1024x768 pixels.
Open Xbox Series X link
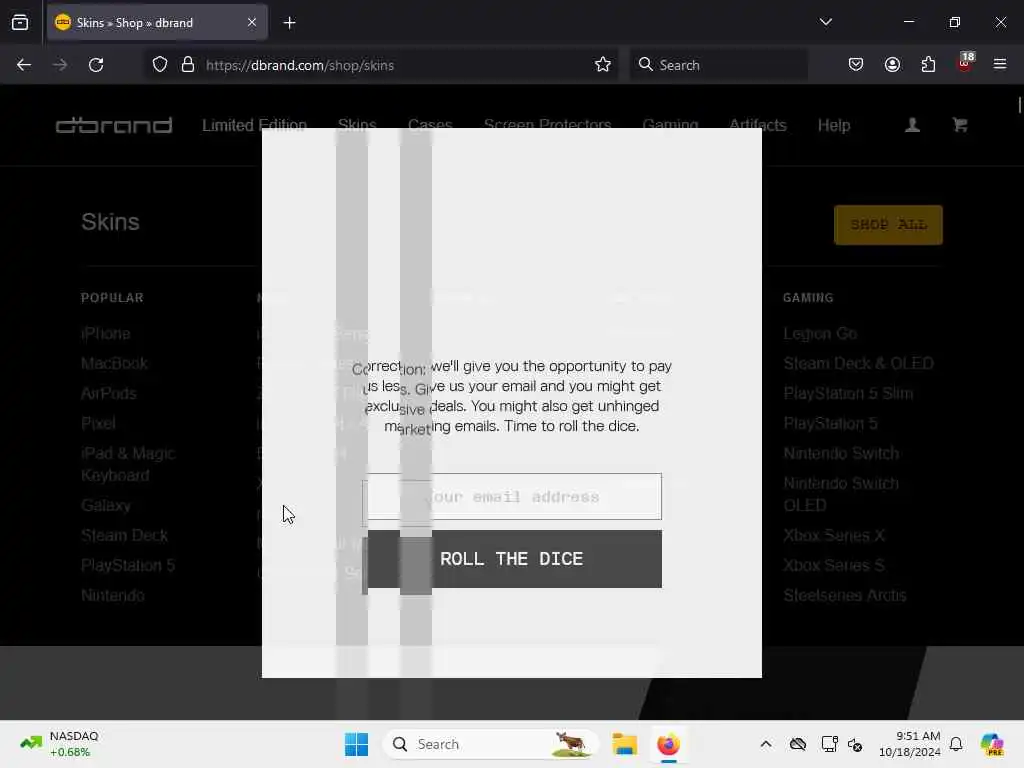834,536
